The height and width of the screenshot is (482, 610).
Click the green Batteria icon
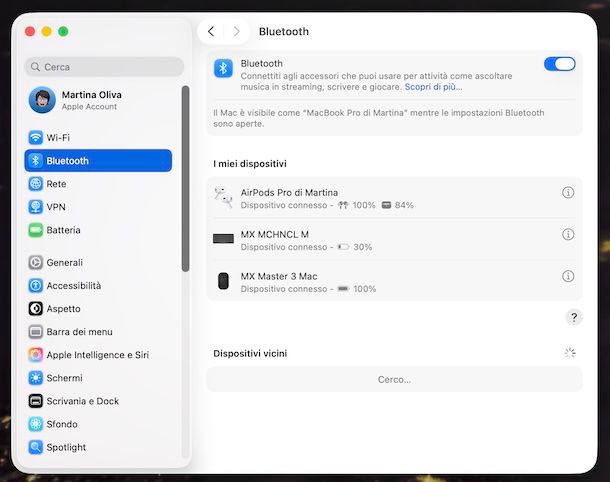[x=35, y=230]
